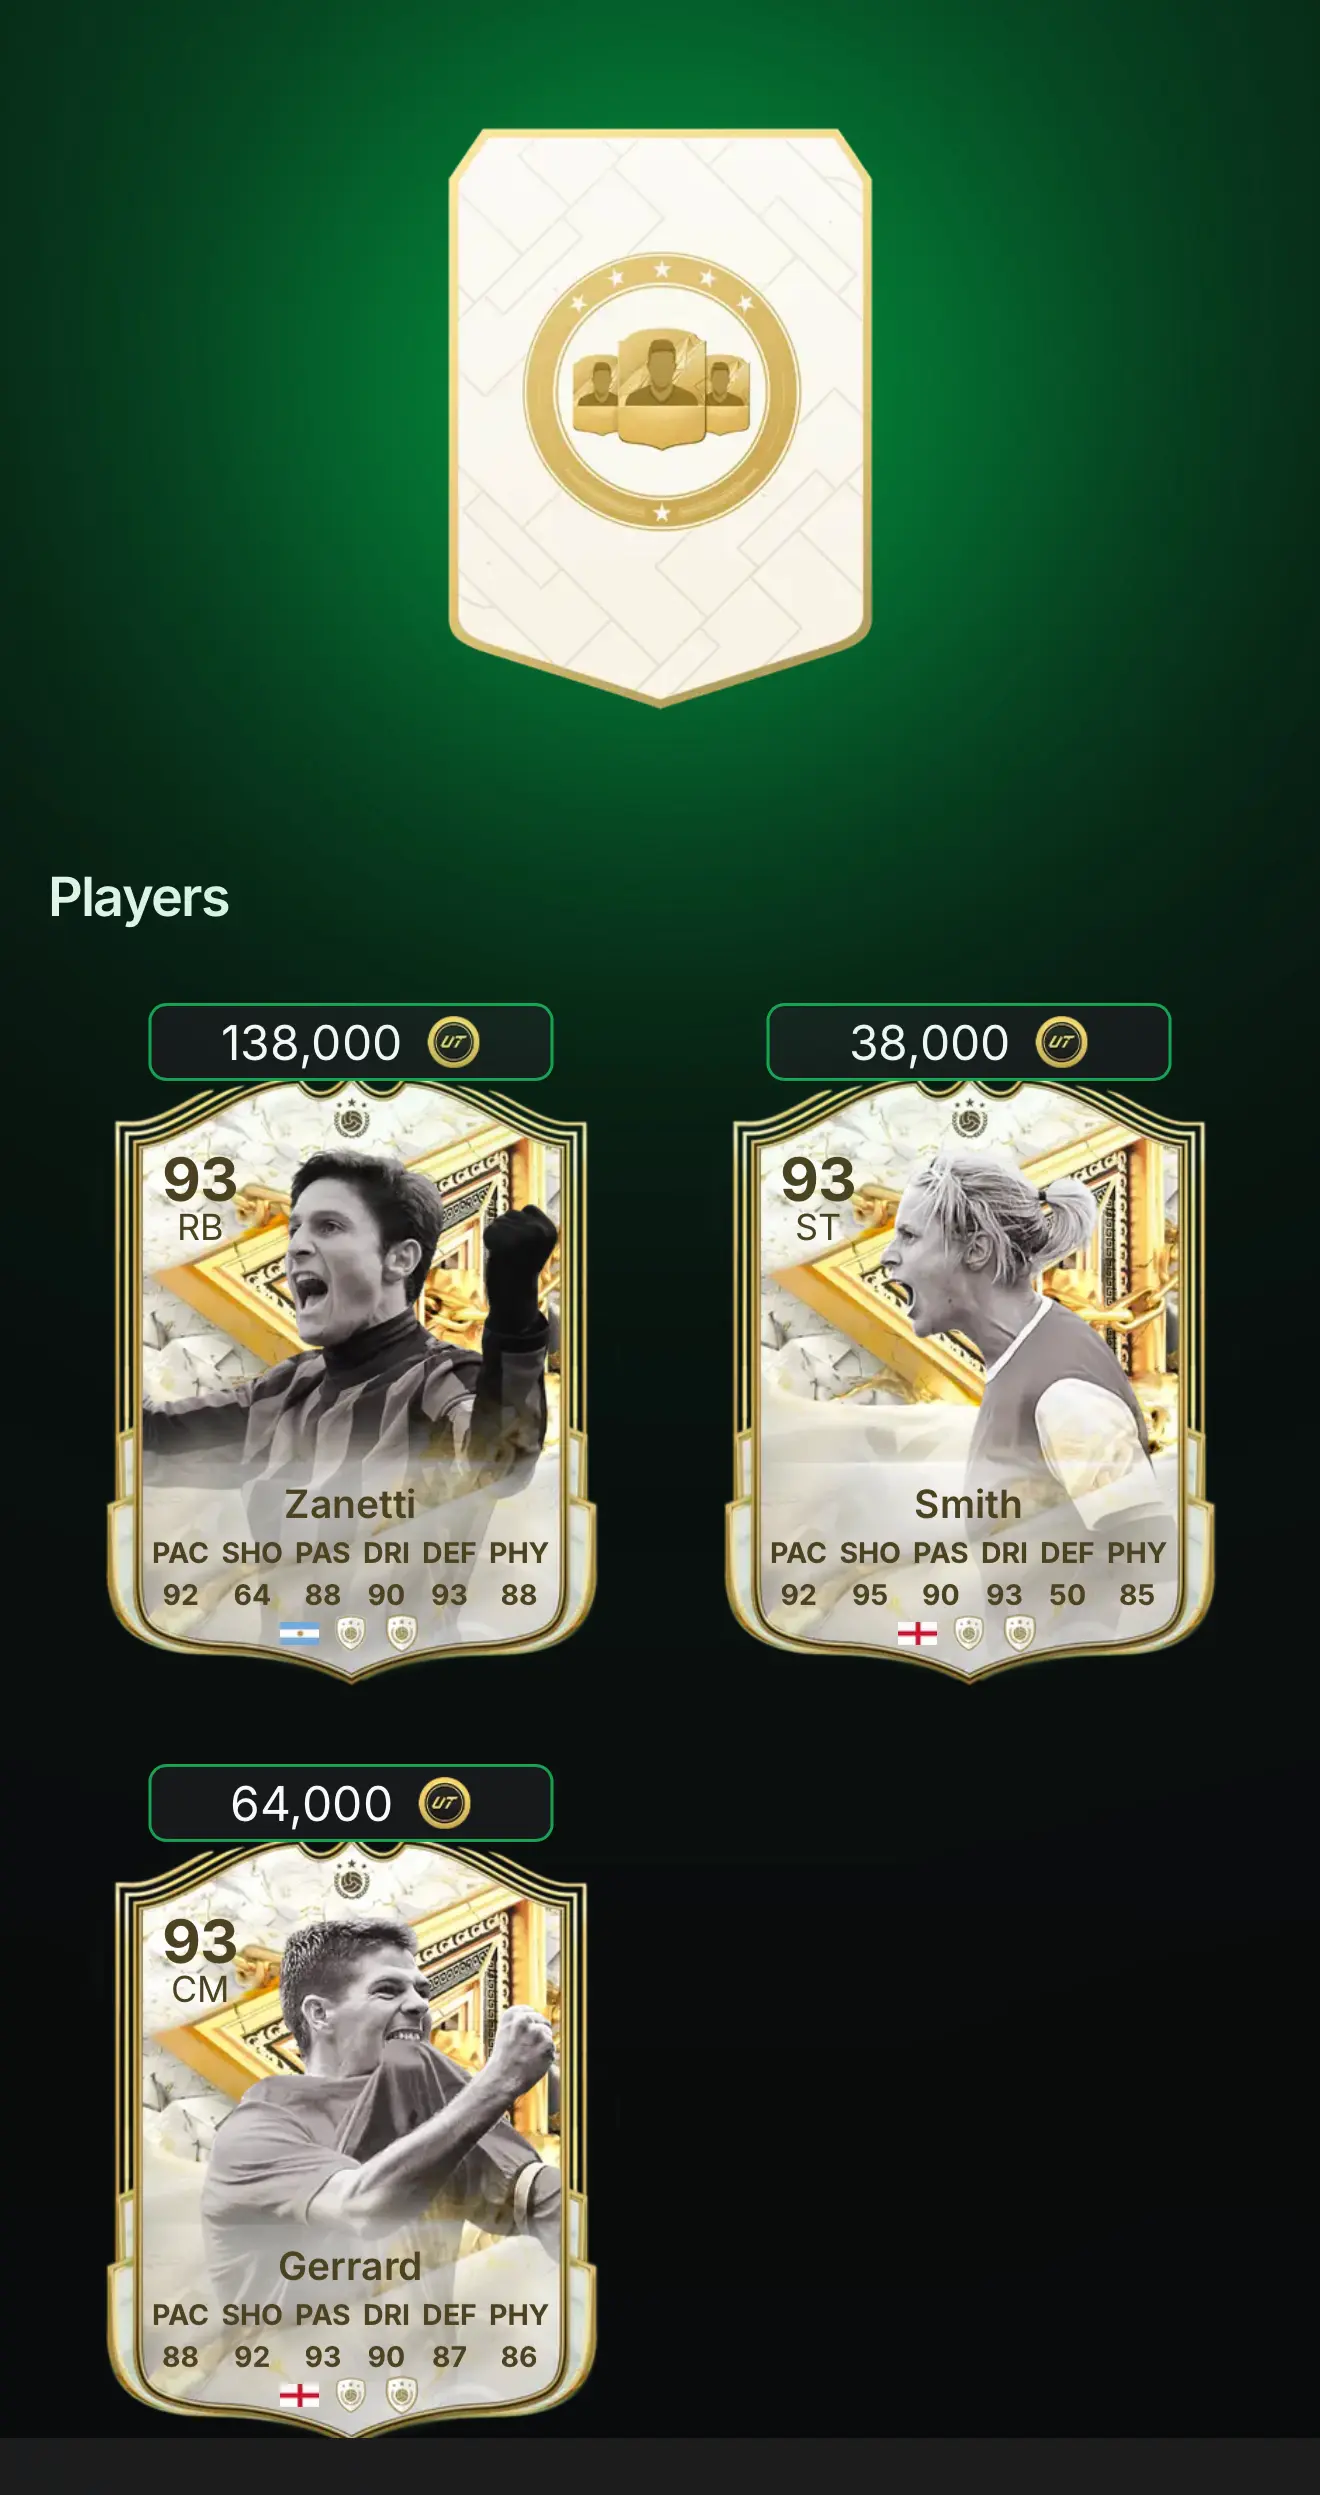
Task: Click the rightmost badge below Smith's stats
Action: click(x=1019, y=1633)
